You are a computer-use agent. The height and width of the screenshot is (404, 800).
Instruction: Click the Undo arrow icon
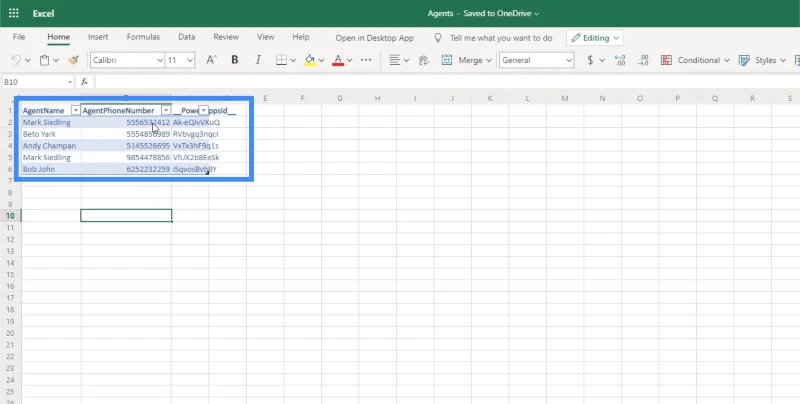pos(16,60)
